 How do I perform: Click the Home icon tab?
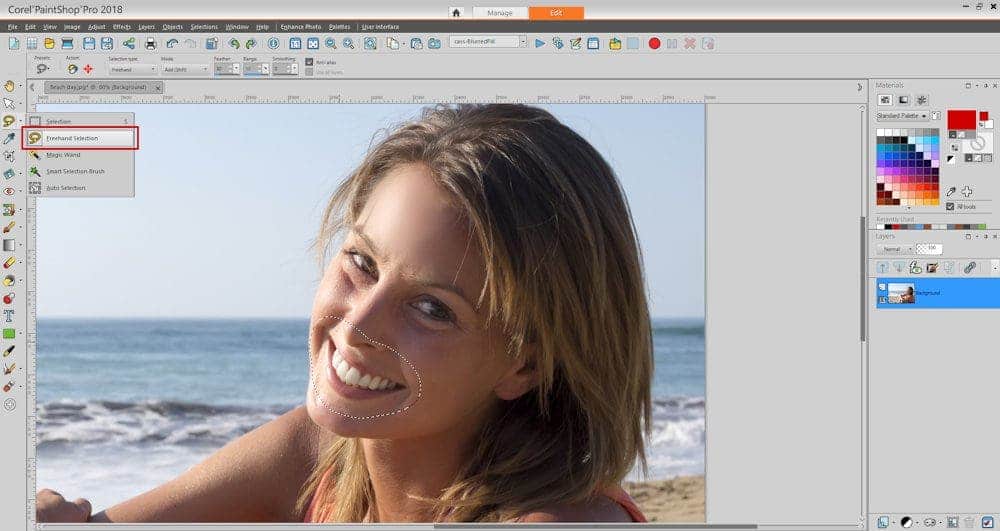pos(456,13)
